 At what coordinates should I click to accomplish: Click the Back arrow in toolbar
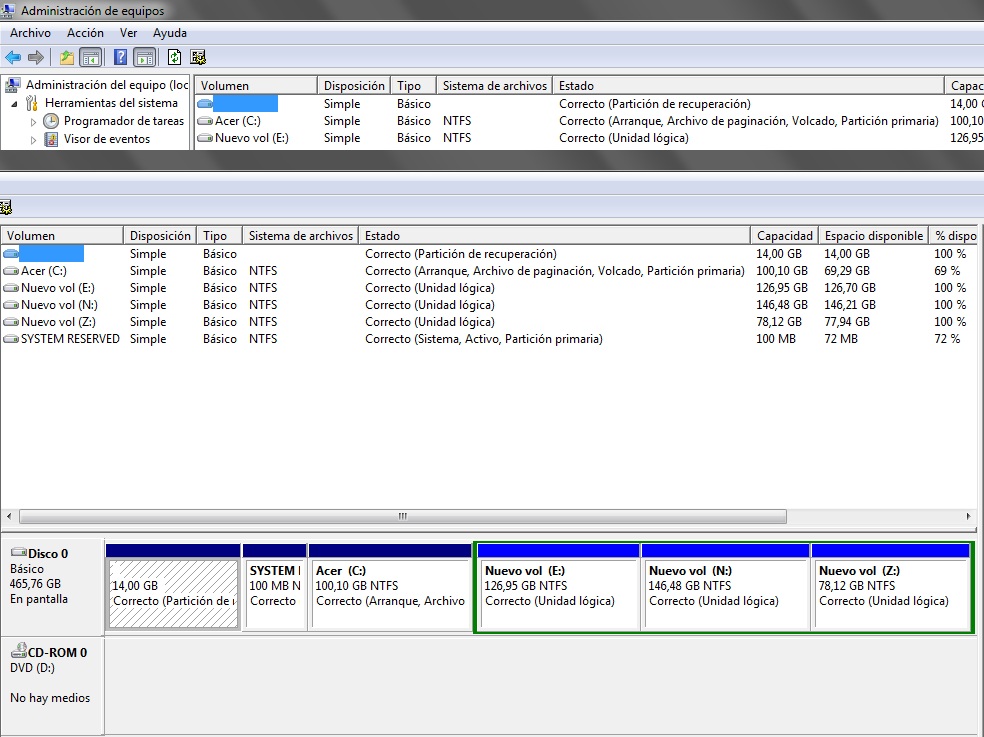[13, 57]
